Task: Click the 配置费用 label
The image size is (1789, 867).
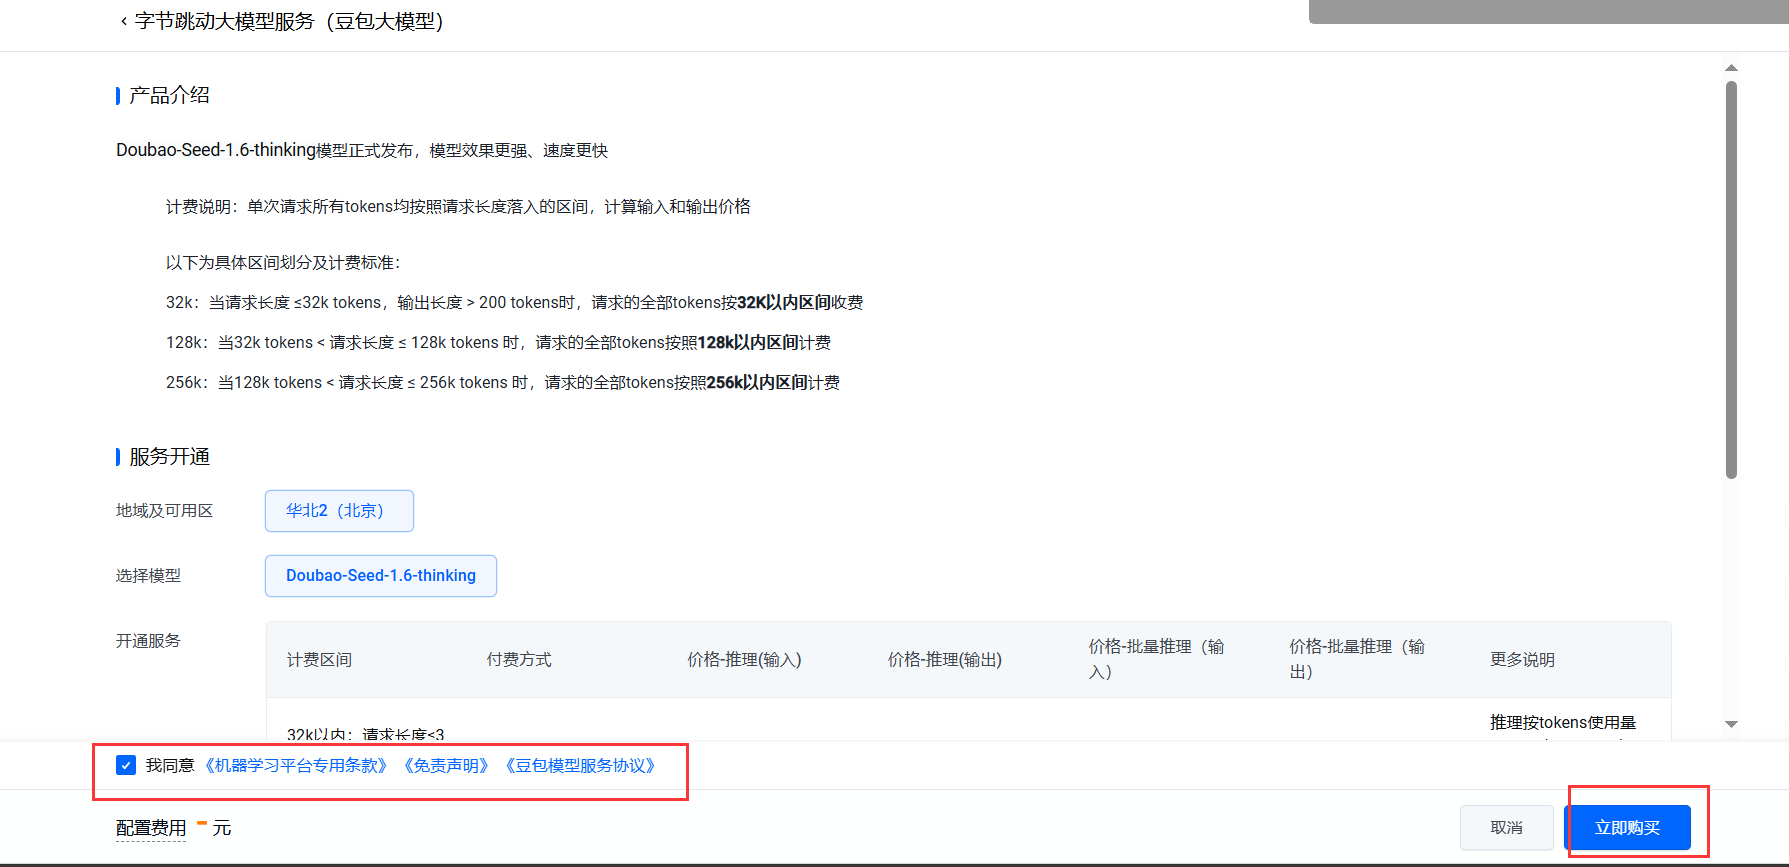Action: coord(151,828)
